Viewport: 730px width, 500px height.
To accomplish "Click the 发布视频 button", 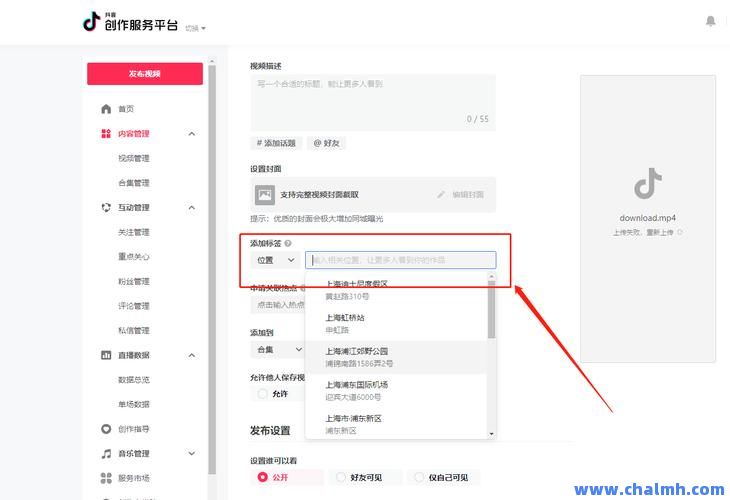I will (145, 74).
